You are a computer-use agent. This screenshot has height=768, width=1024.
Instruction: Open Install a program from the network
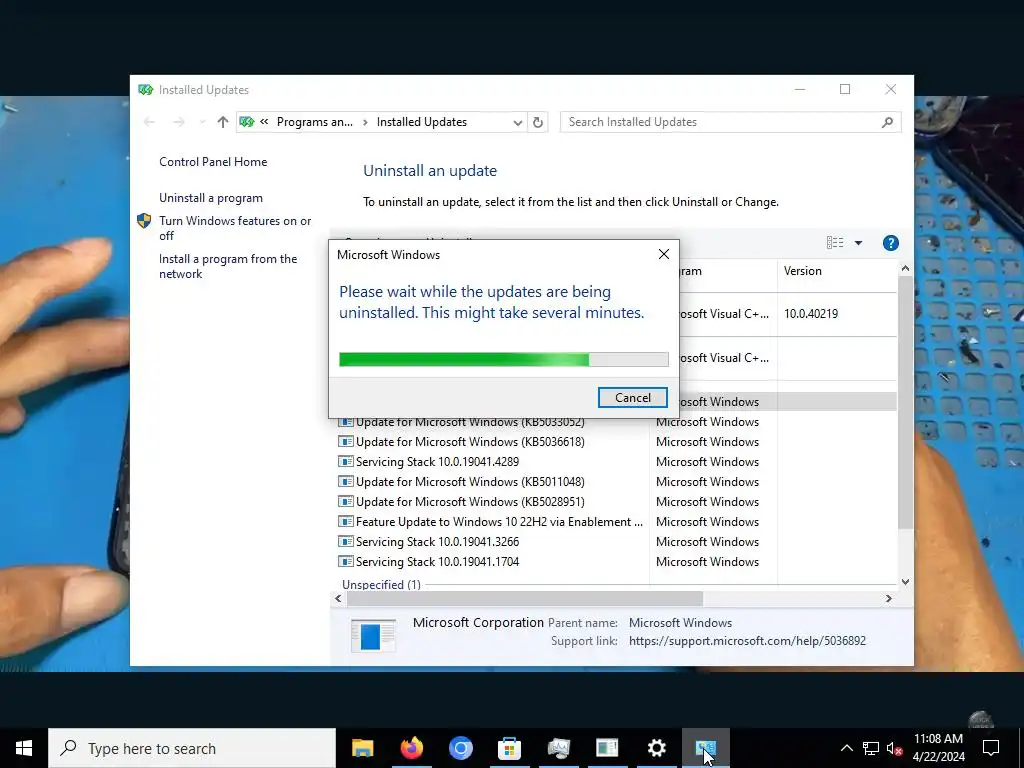[228, 266]
